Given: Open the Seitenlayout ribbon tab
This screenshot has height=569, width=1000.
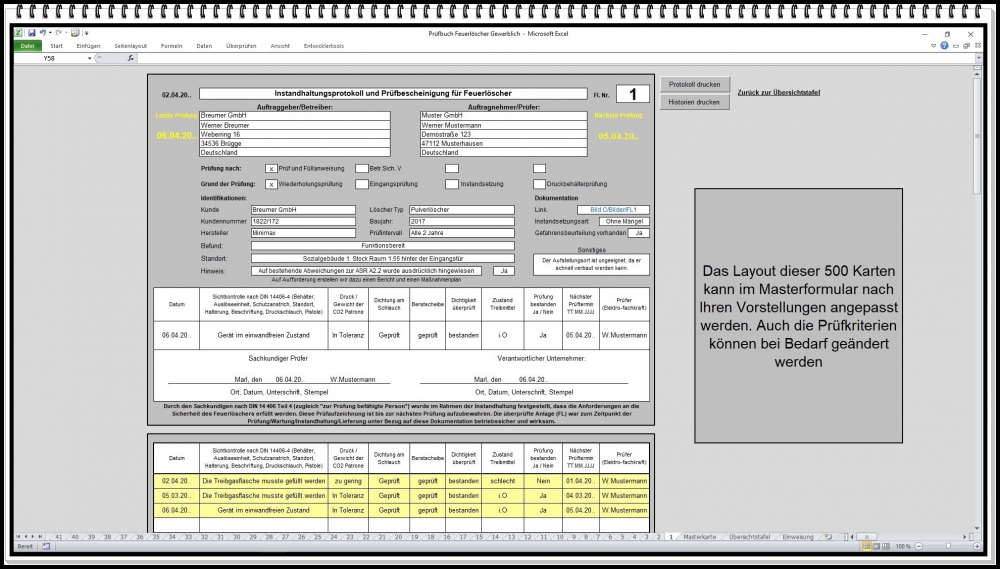Looking at the screenshot, I should coord(130,46).
